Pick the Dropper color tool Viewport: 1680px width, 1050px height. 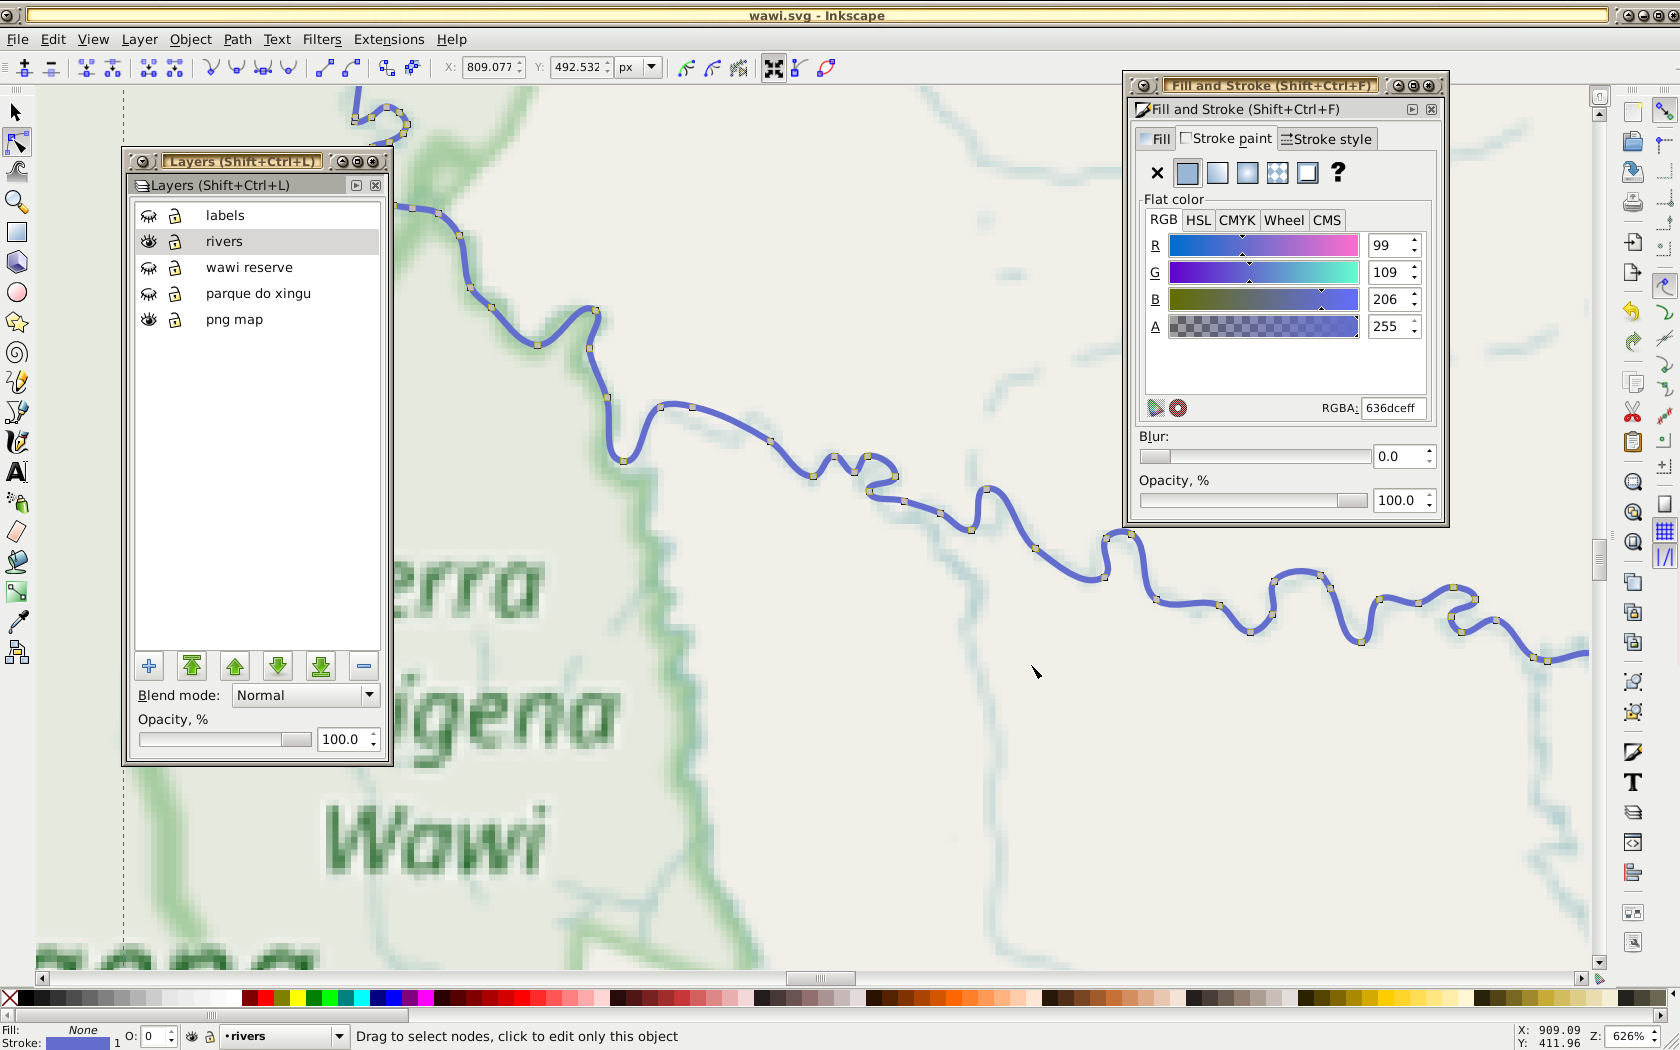(17, 622)
